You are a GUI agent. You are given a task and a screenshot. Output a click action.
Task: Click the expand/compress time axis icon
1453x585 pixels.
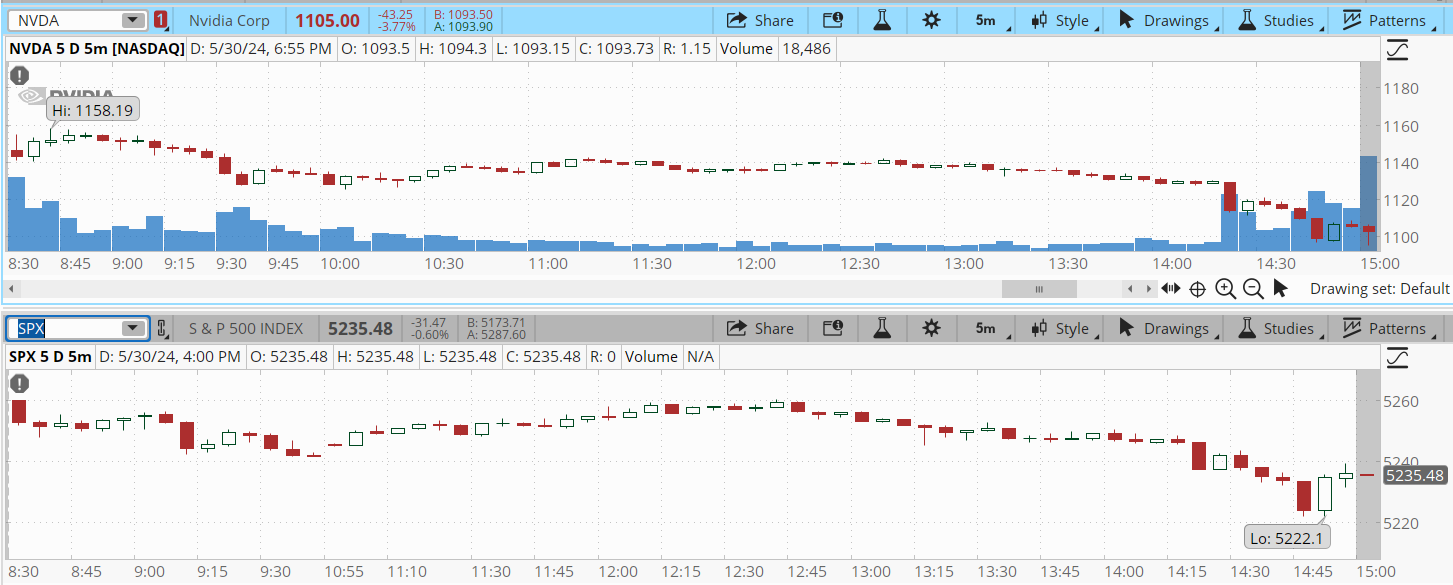pyautogui.click(x=1170, y=289)
